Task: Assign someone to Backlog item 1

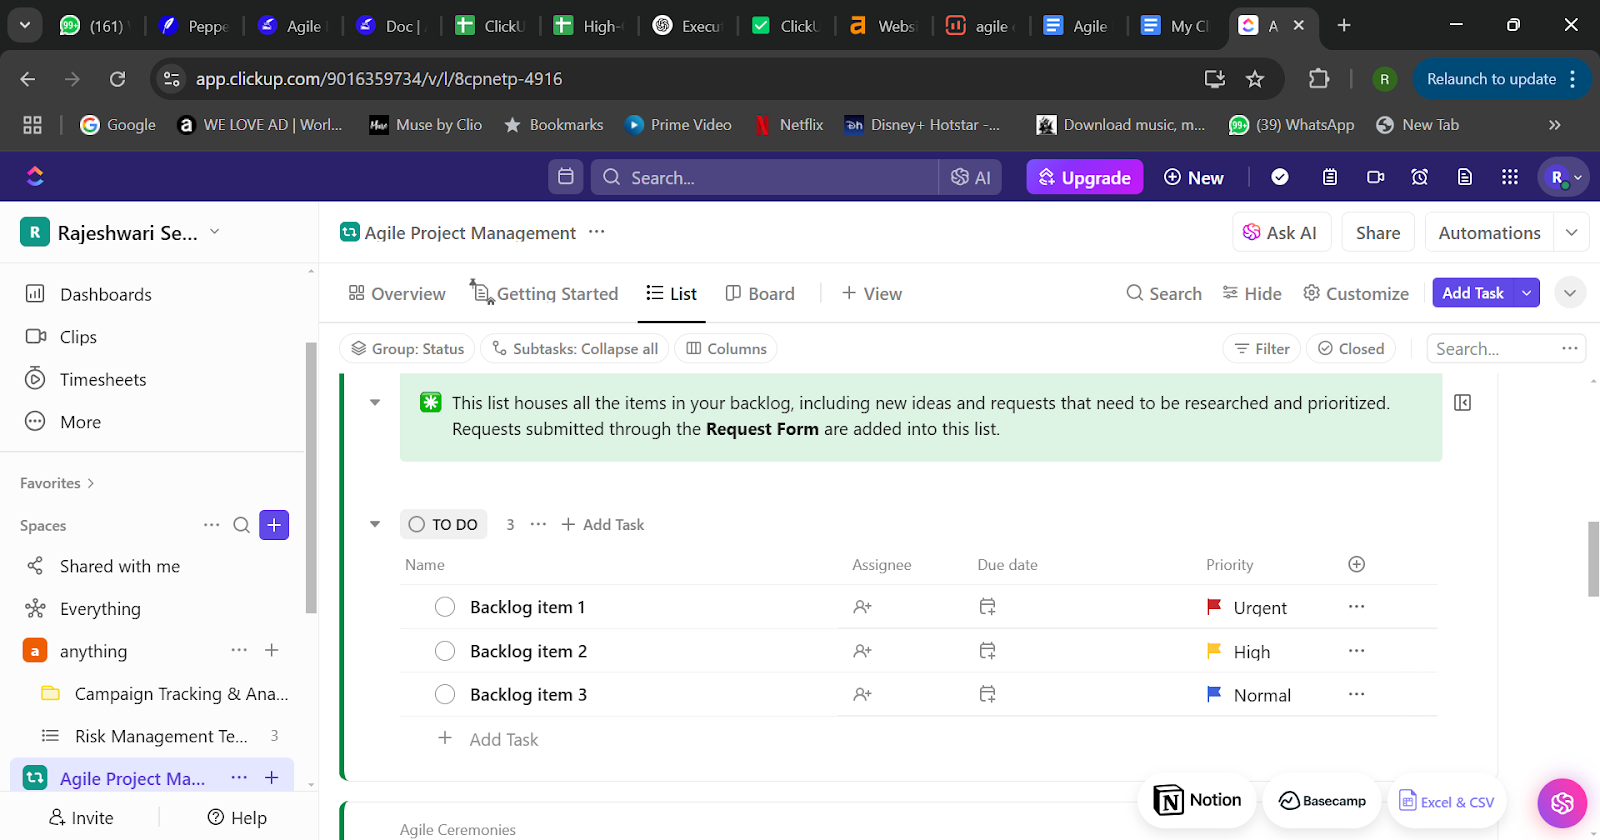Action: (862, 607)
